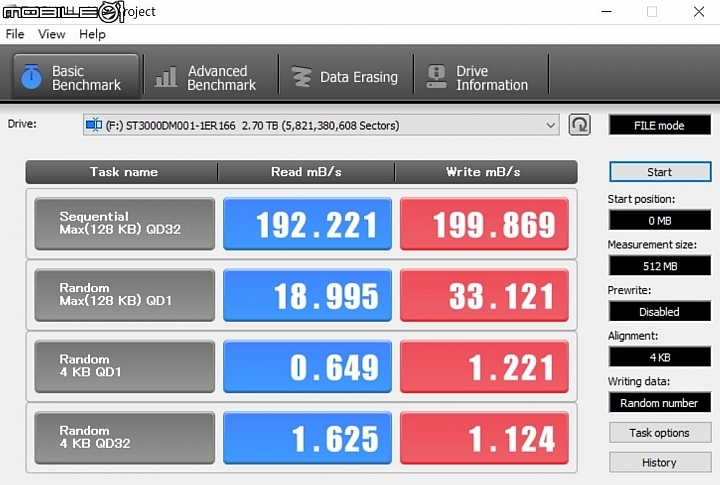Close the application window
The width and height of the screenshot is (720, 485).
698,11
